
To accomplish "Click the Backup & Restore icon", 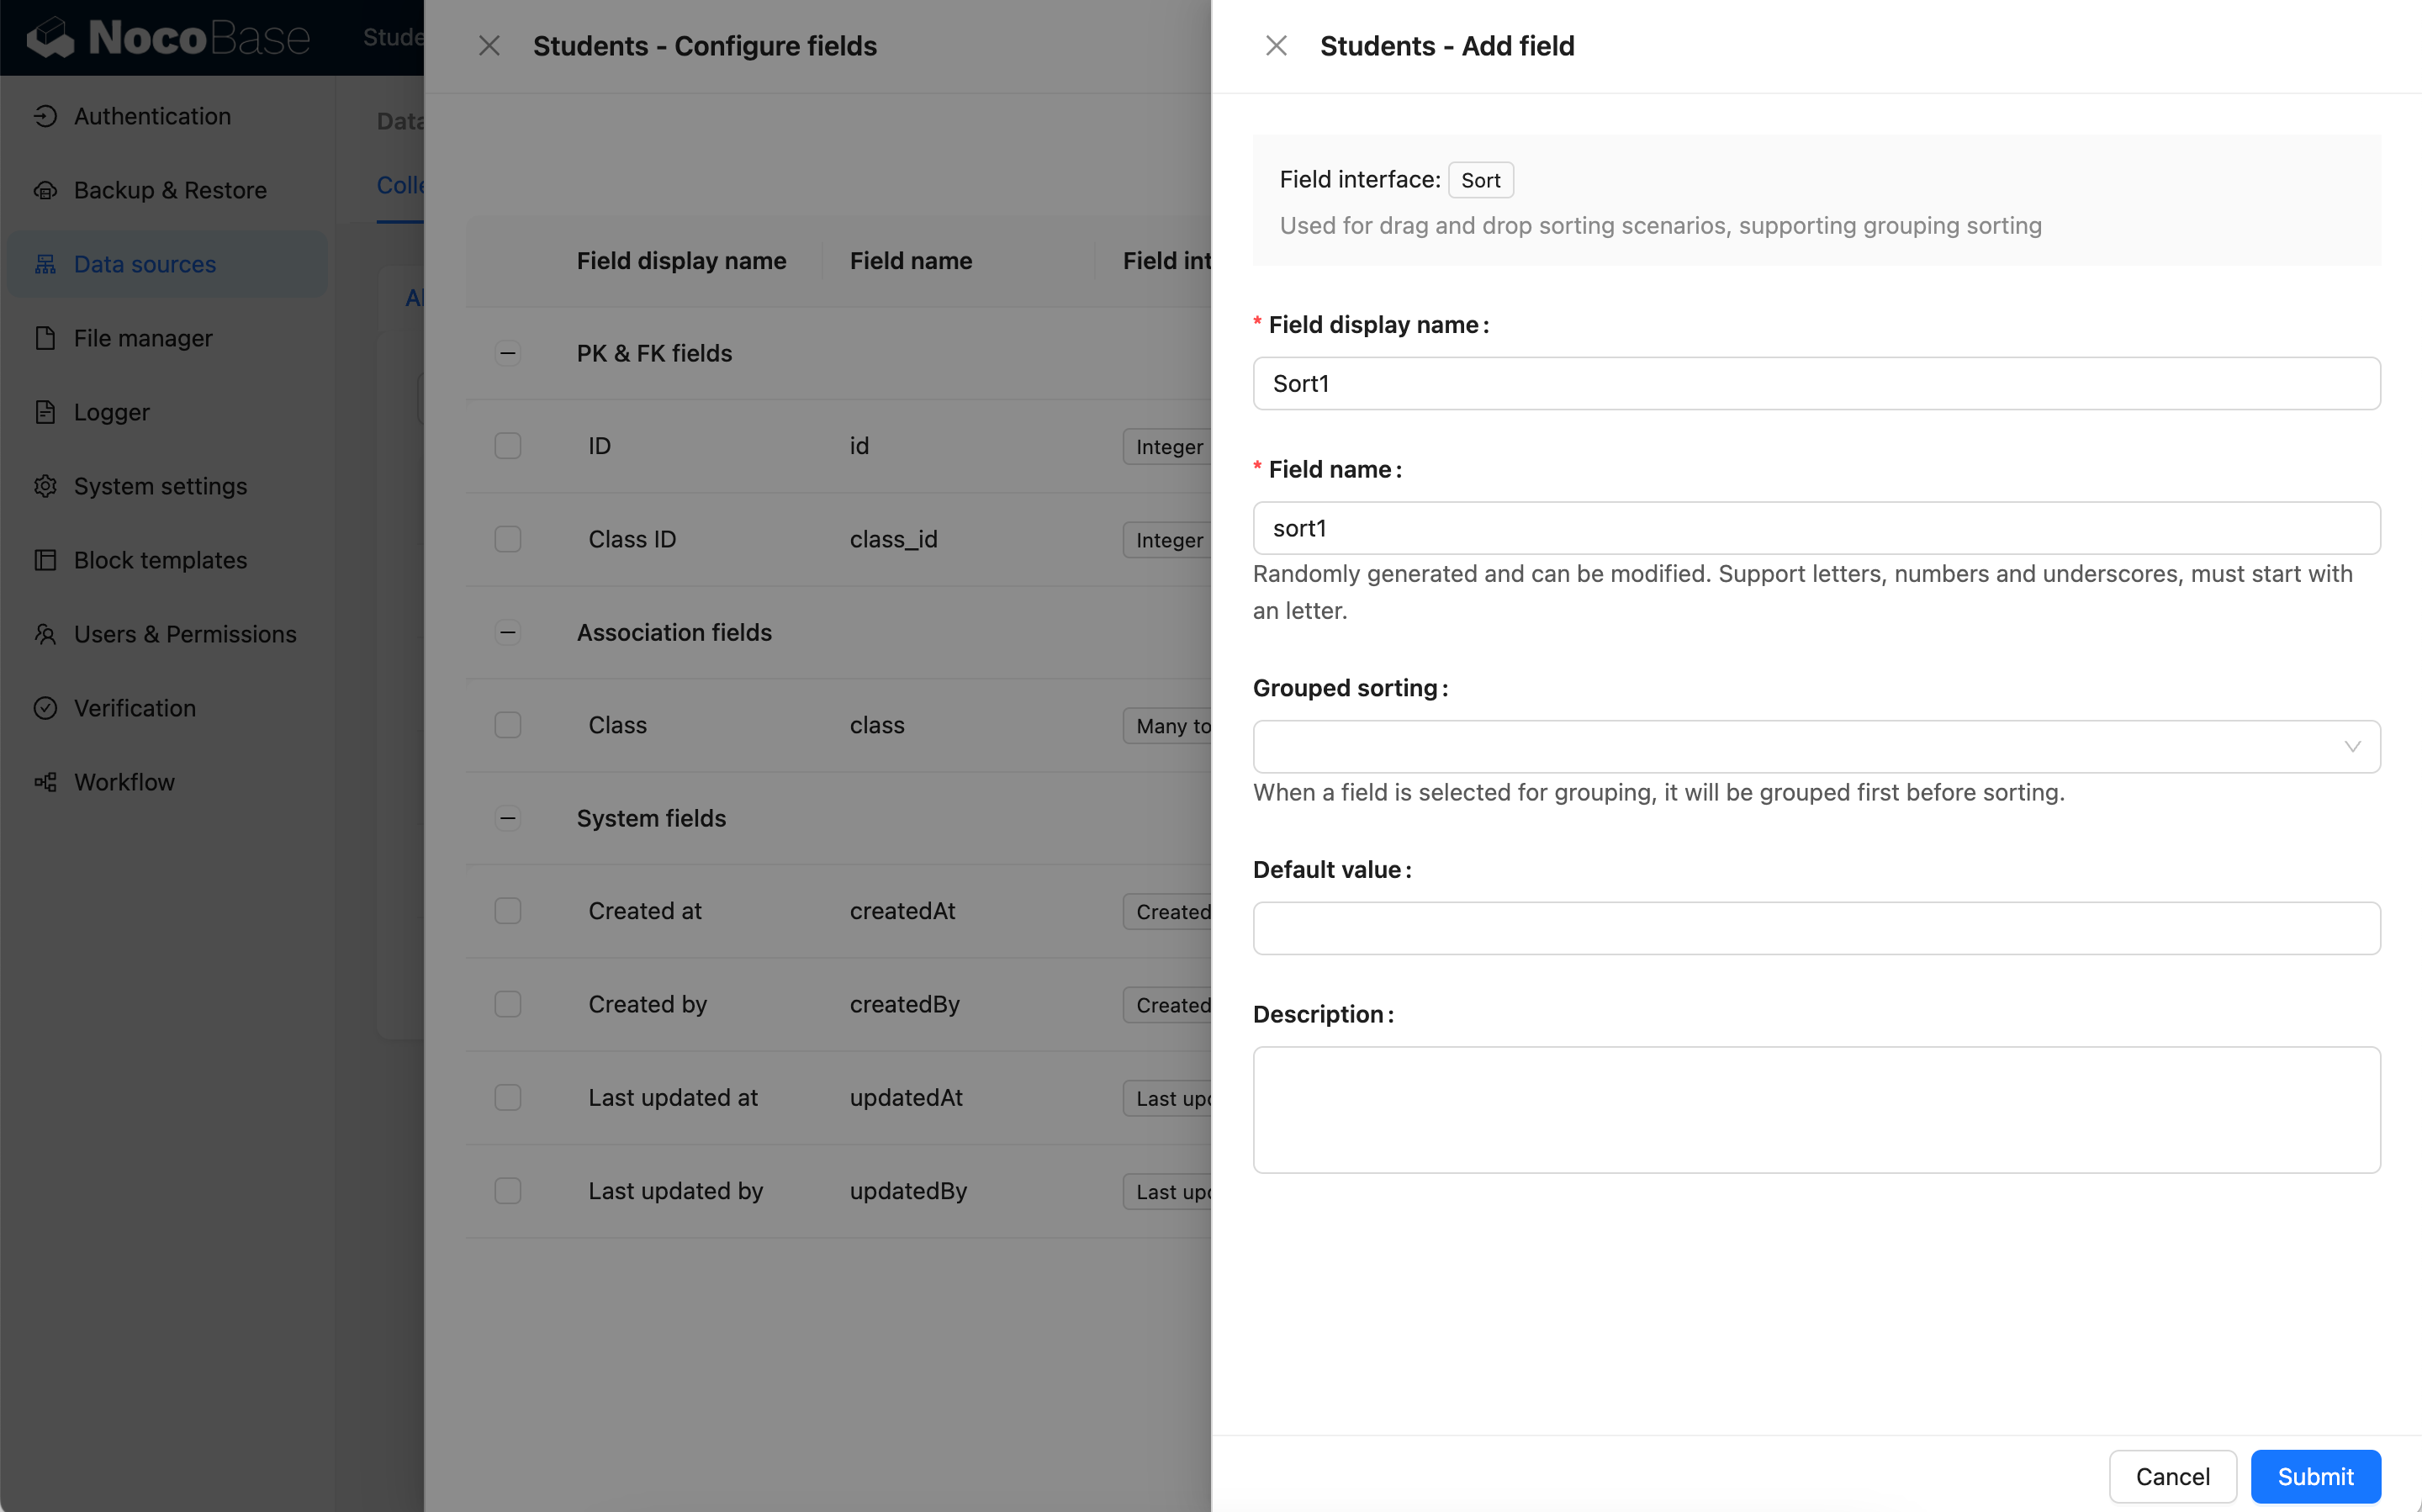I will pyautogui.click(x=46, y=190).
